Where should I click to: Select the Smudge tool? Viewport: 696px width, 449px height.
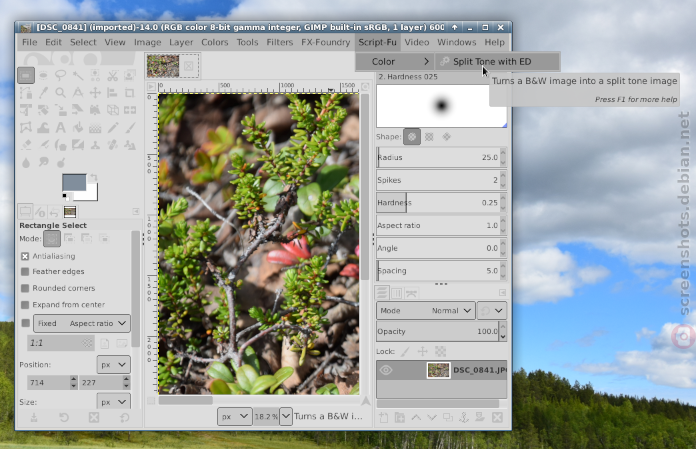tap(43, 162)
